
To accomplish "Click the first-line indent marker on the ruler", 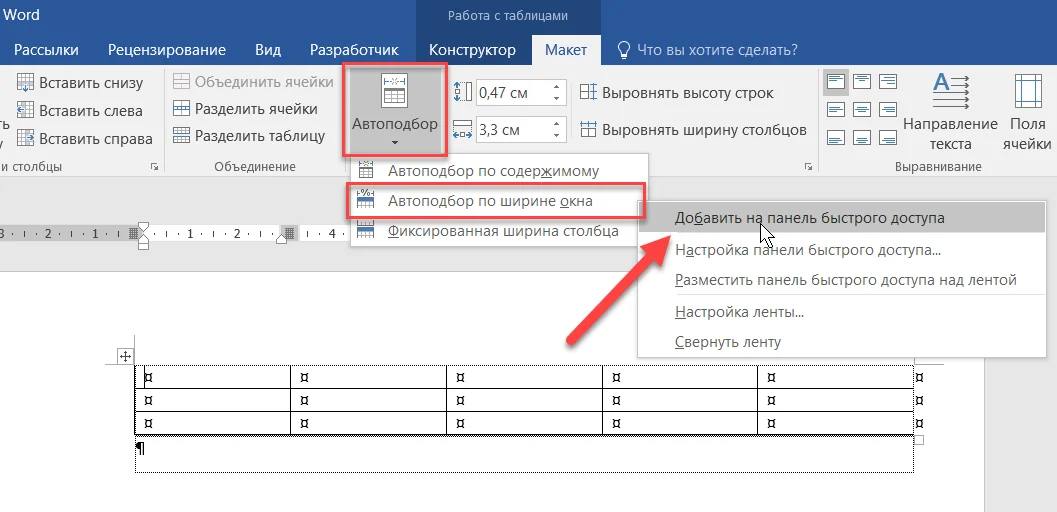I will click(143, 227).
